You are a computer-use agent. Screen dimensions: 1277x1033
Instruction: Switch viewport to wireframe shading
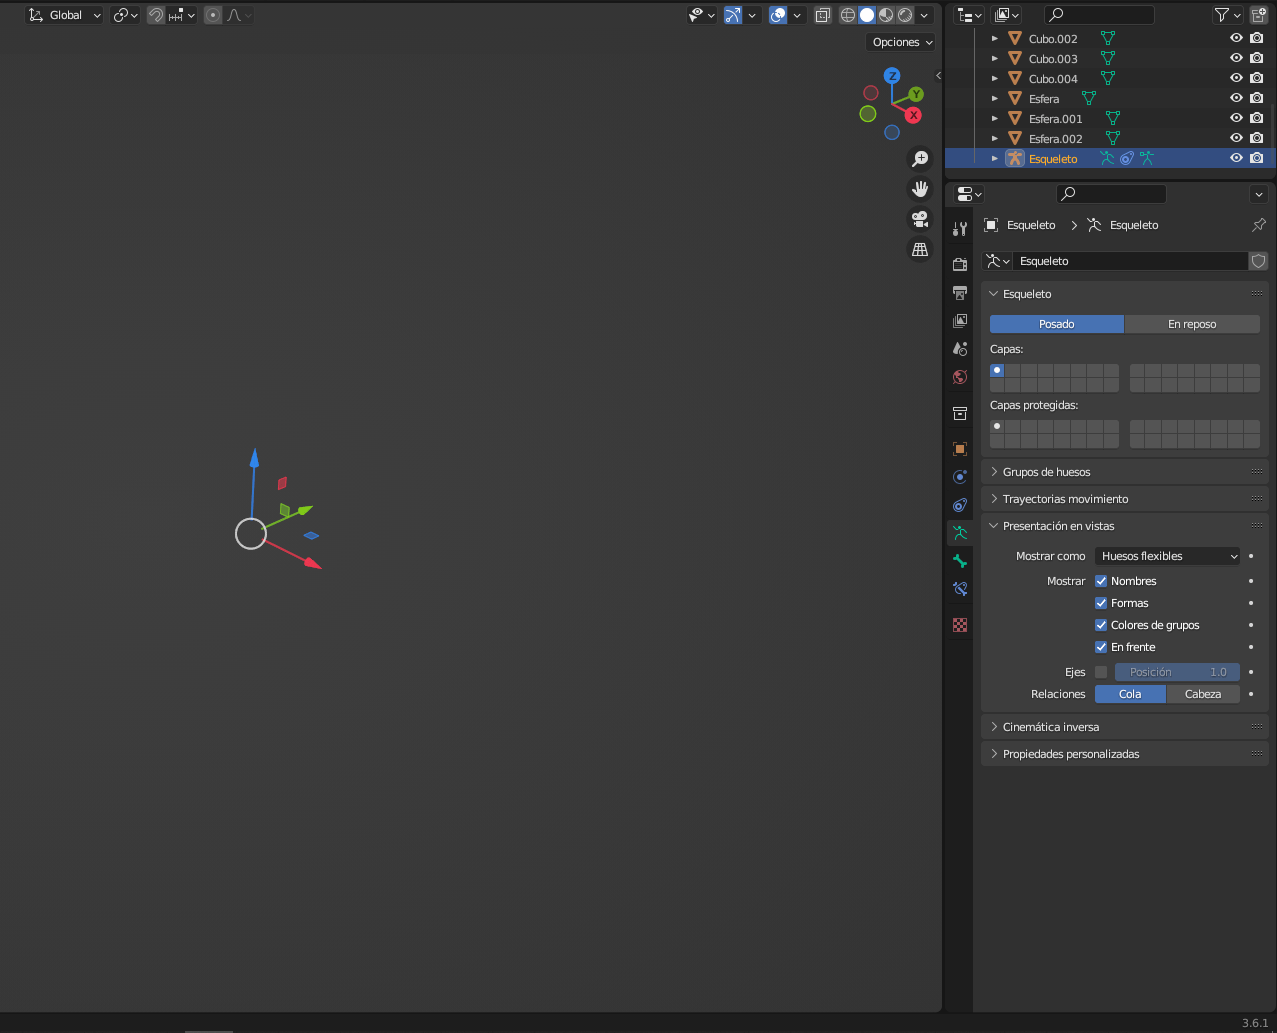click(848, 14)
